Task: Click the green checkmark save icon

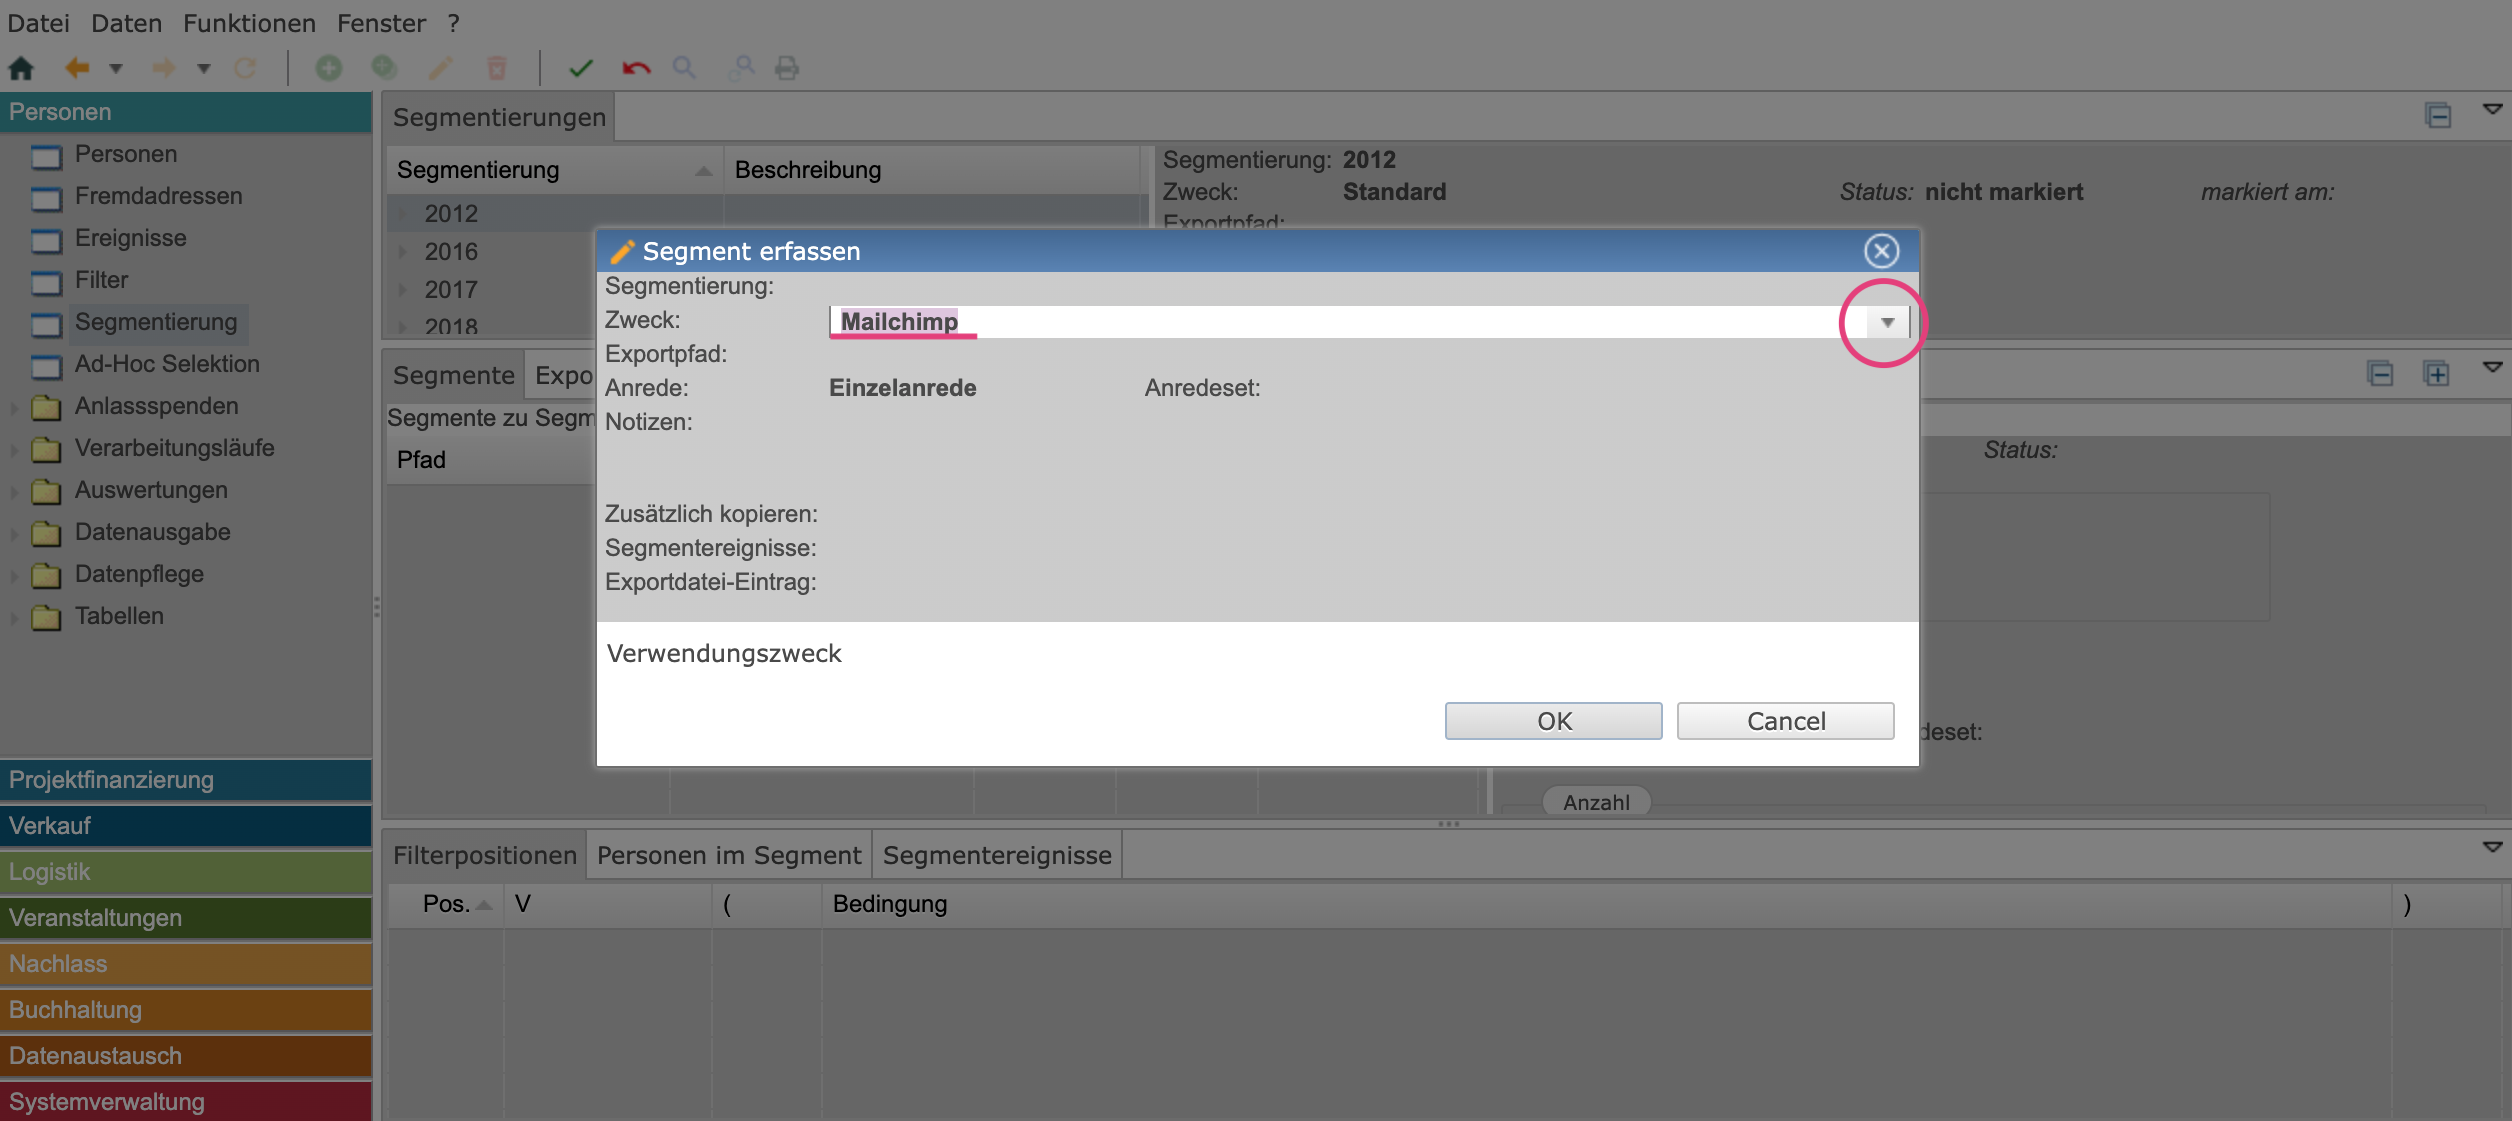Action: (x=580, y=68)
